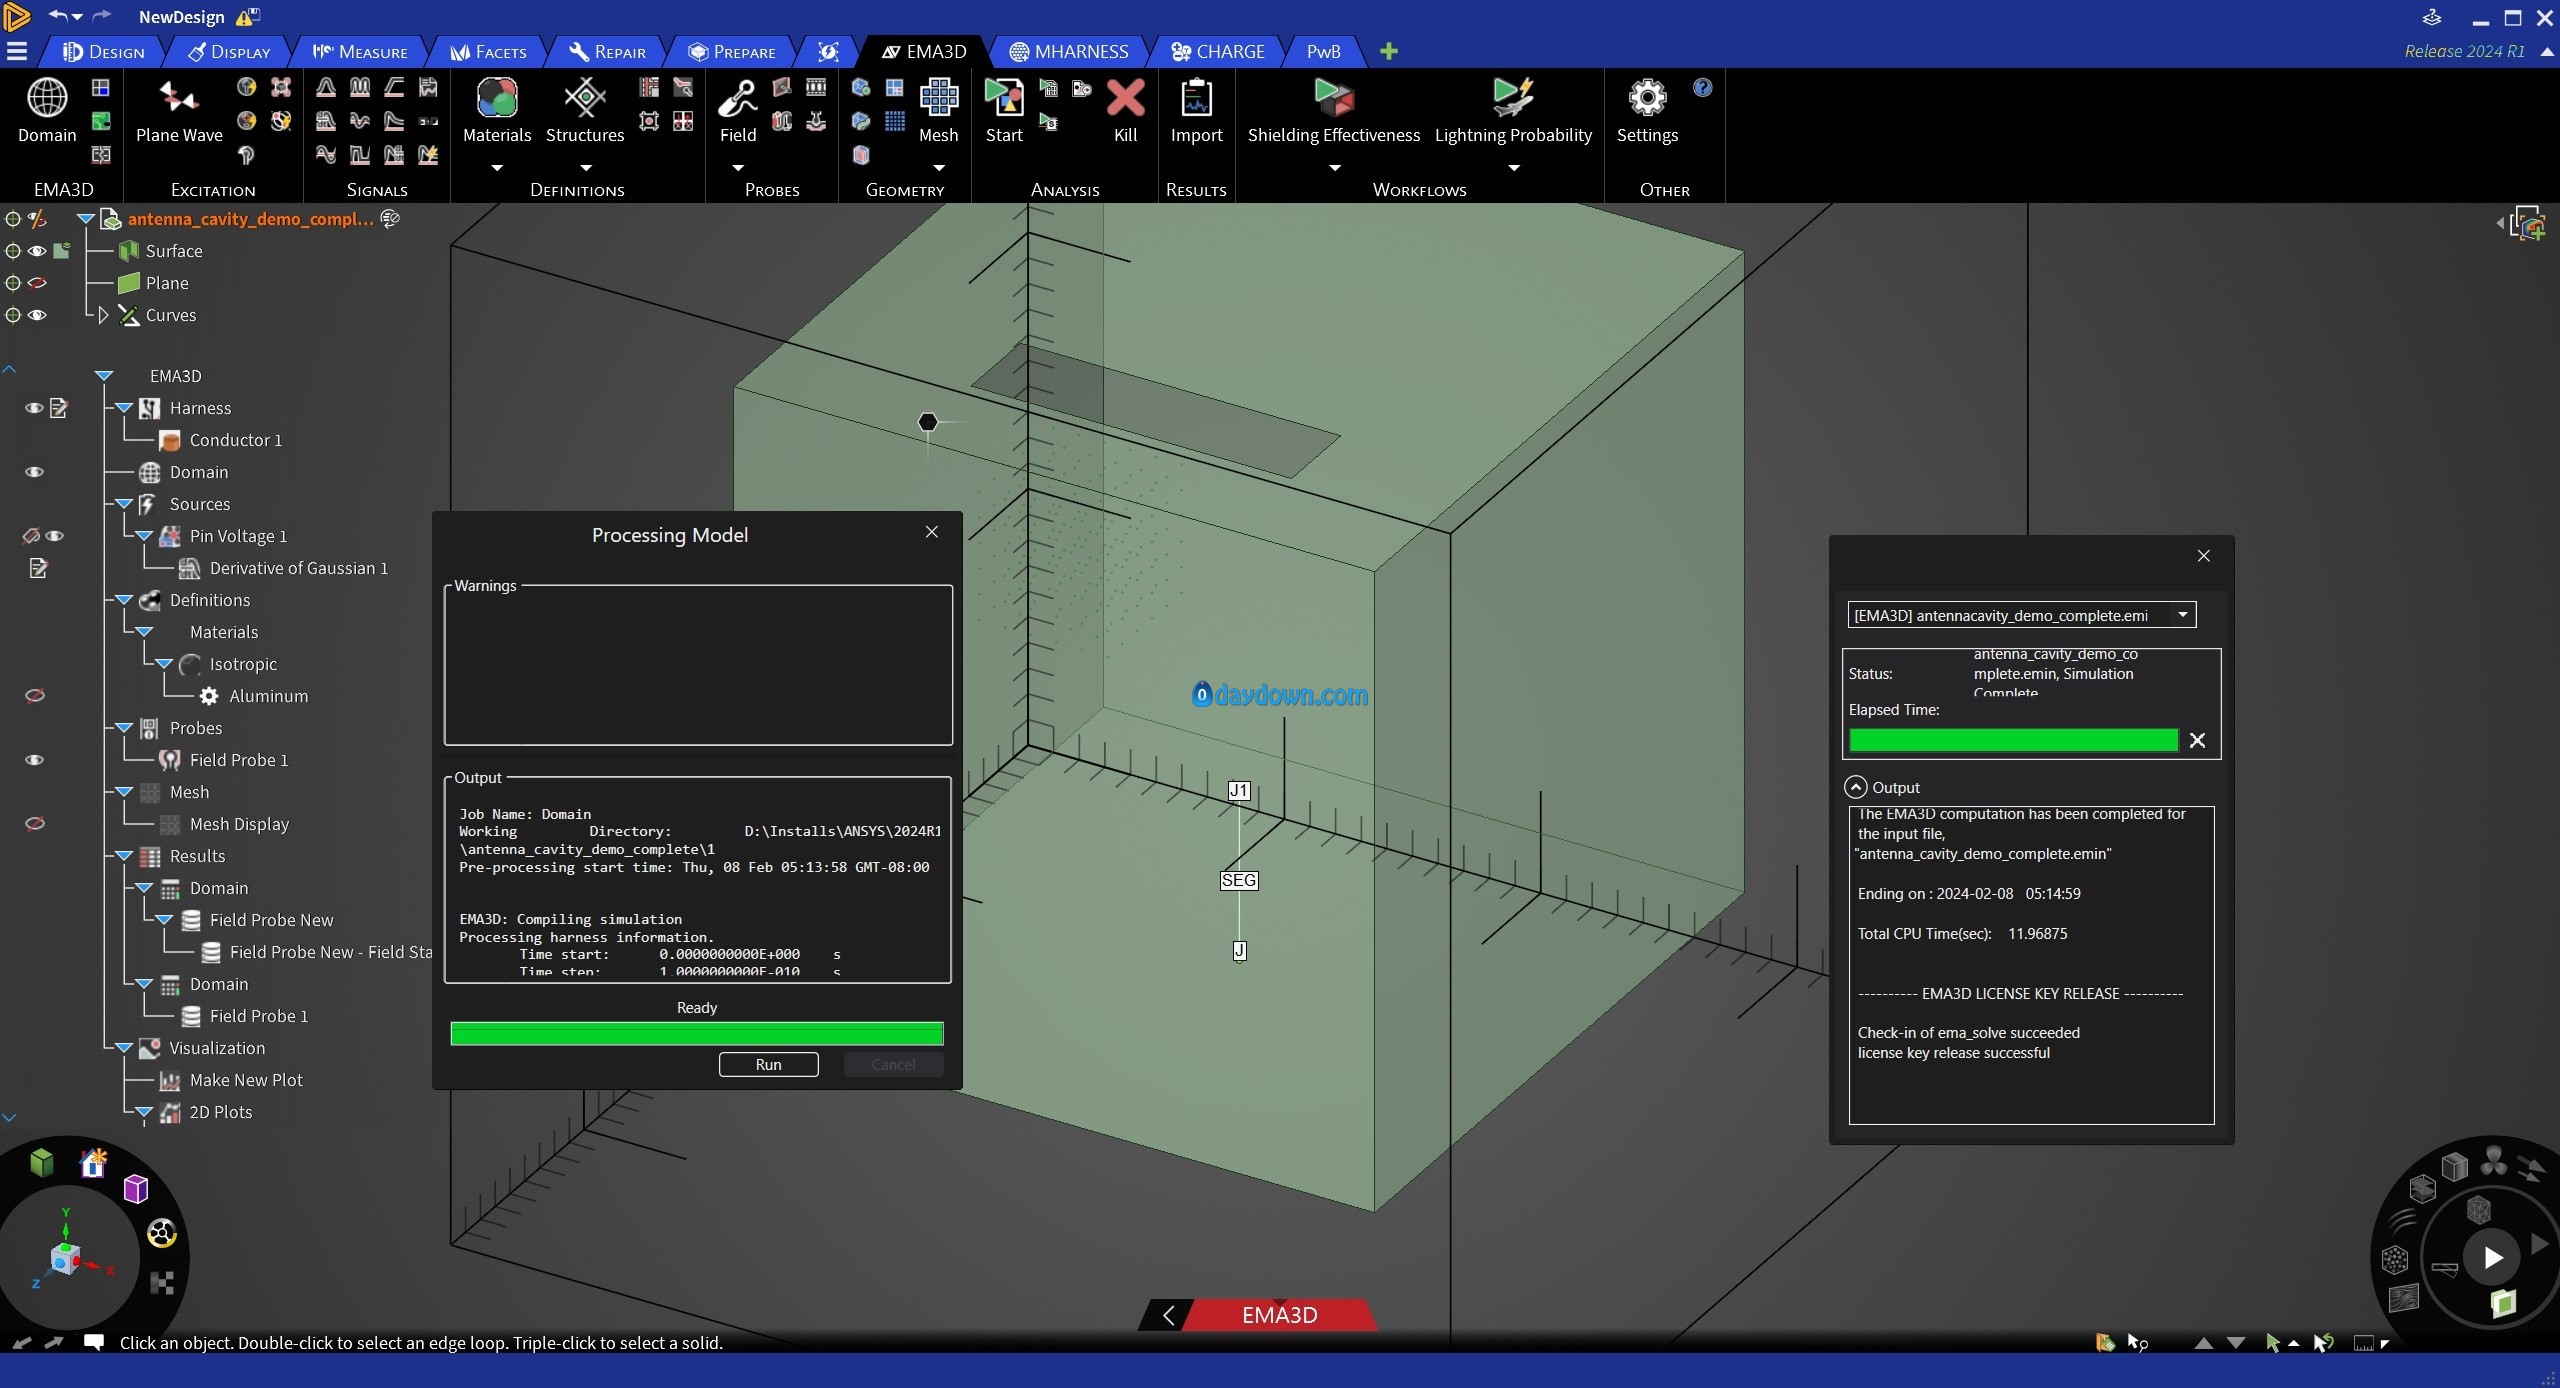Open the EMA3D simulation file dropdown

tap(2021, 615)
